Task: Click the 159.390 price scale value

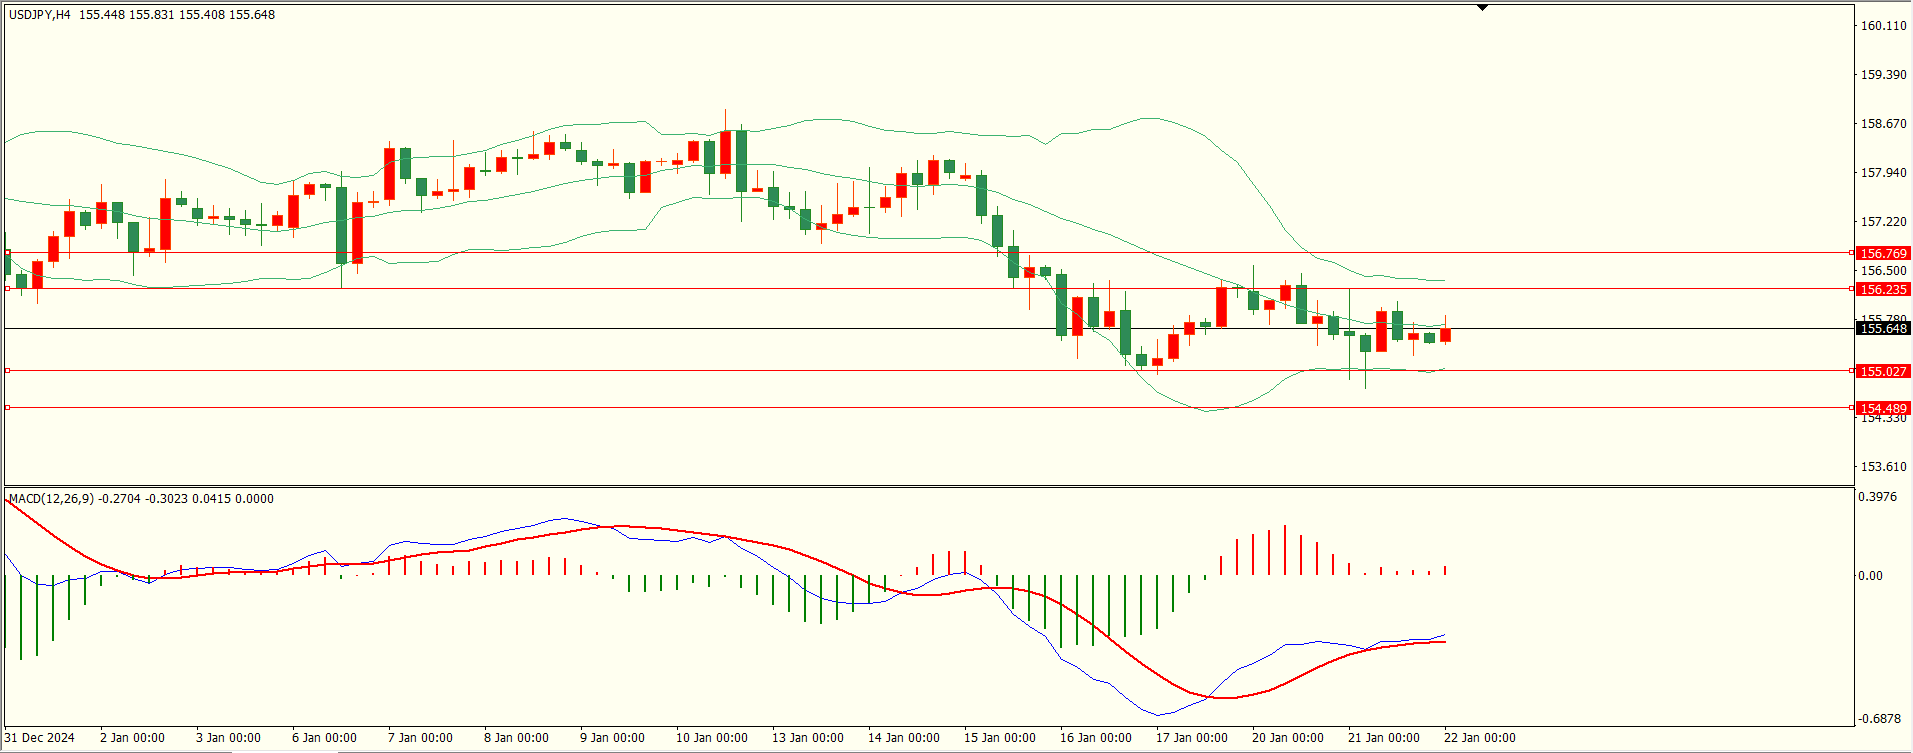Action: click(1883, 75)
